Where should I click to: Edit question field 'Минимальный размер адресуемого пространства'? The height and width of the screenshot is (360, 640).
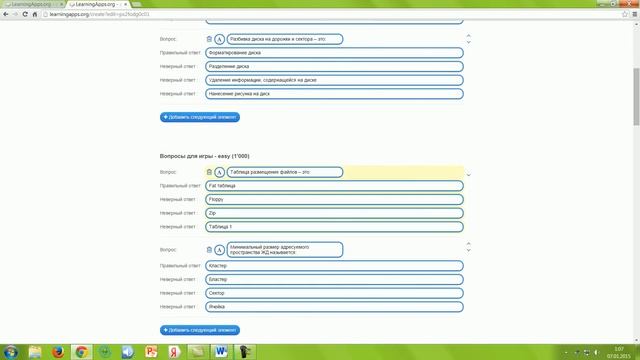coord(285,250)
